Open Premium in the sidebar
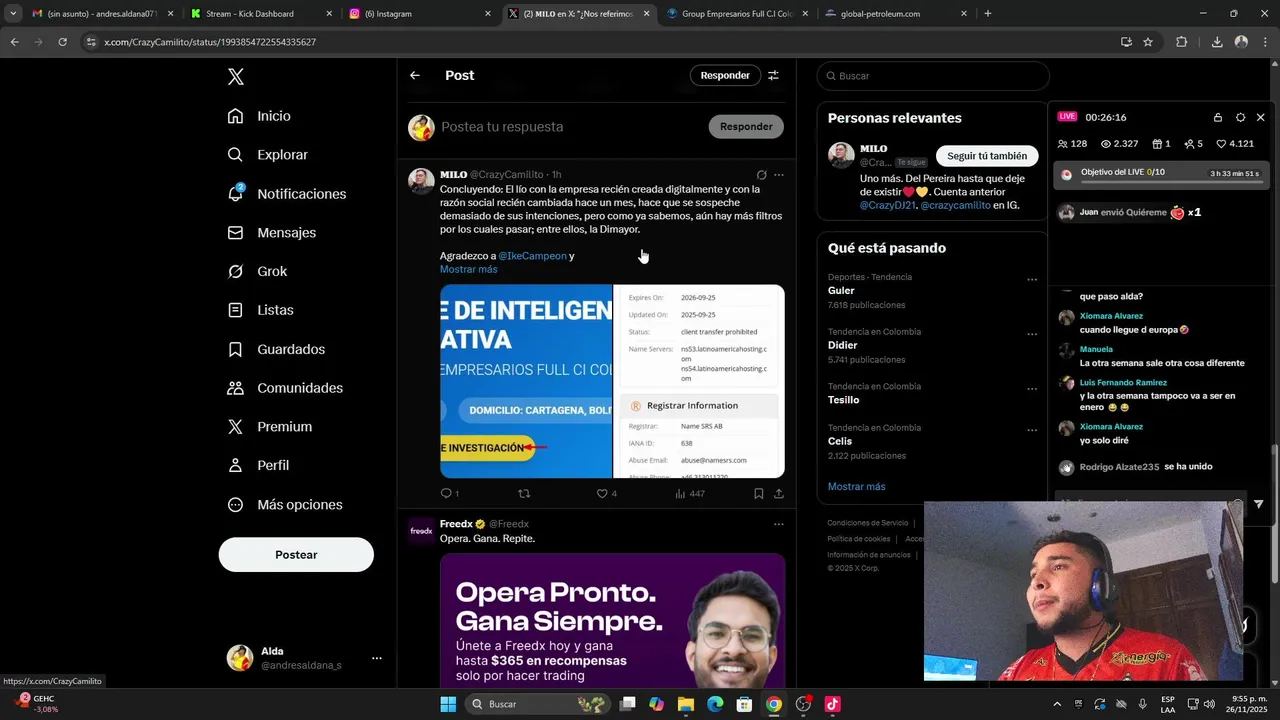This screenshot has width=1280, height=720. [270, 427]
